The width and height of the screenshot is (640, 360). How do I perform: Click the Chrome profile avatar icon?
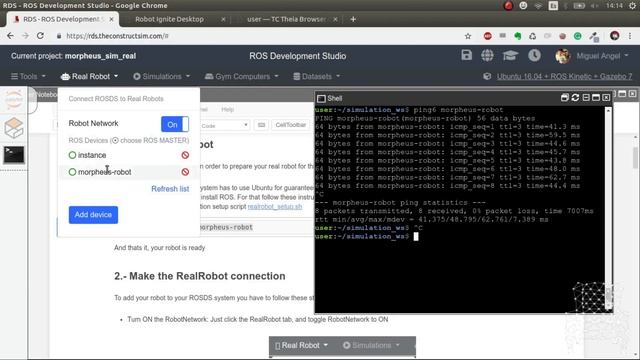pyautogui.click(x=615, y=36)
